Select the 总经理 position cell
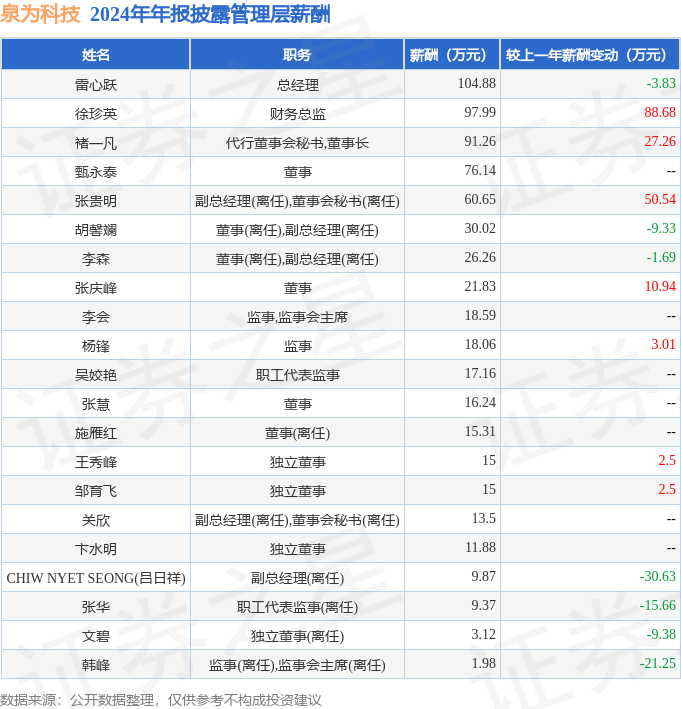Viewport: 681px width, 709px height. 297,85
